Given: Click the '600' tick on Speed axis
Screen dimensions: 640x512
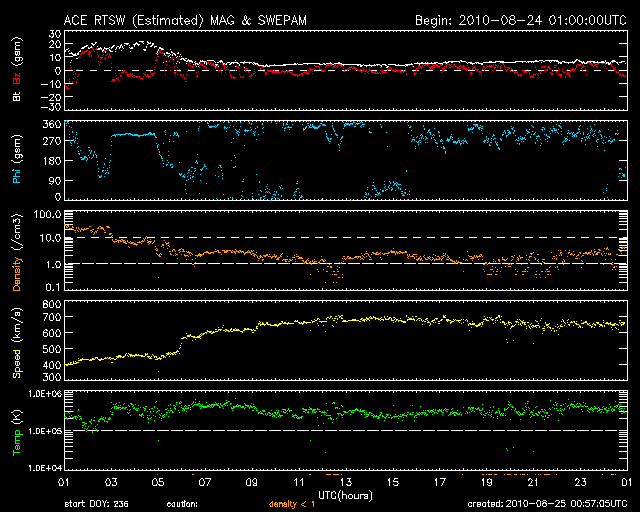Looking at the screenshot, I should tap(52, 333).
